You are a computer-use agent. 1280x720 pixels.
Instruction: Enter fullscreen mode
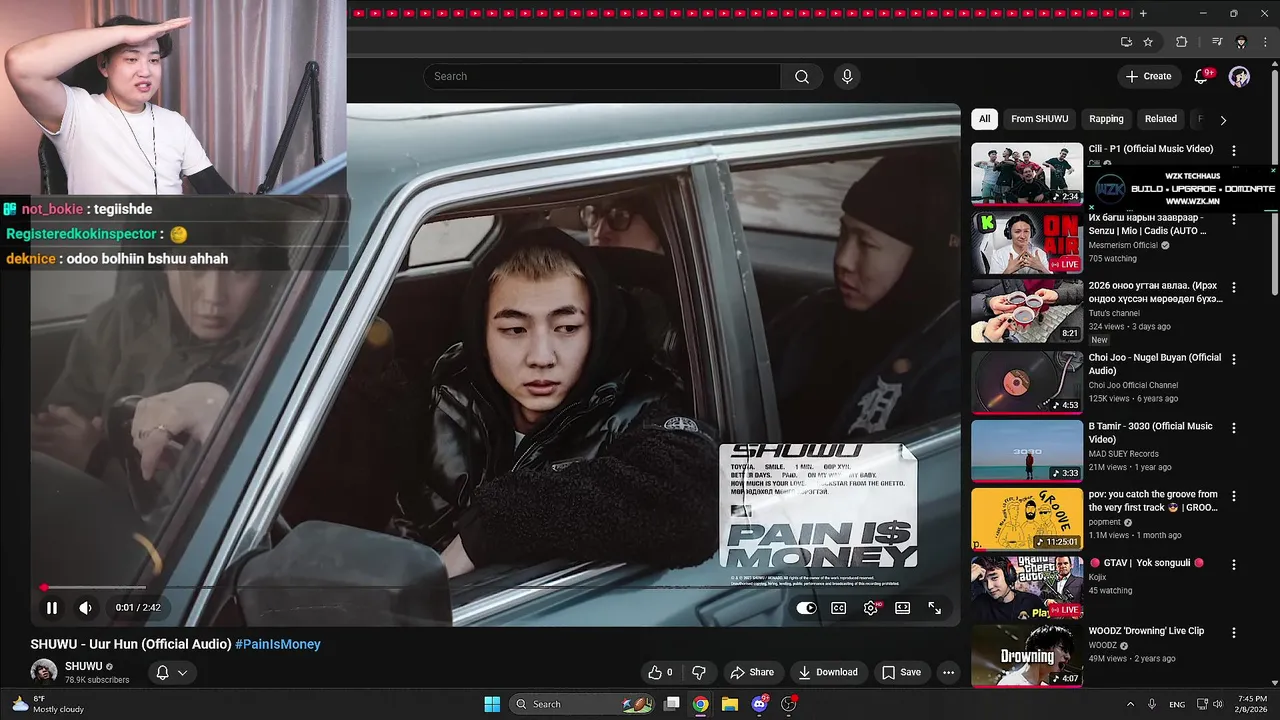[x=934, y=608]
